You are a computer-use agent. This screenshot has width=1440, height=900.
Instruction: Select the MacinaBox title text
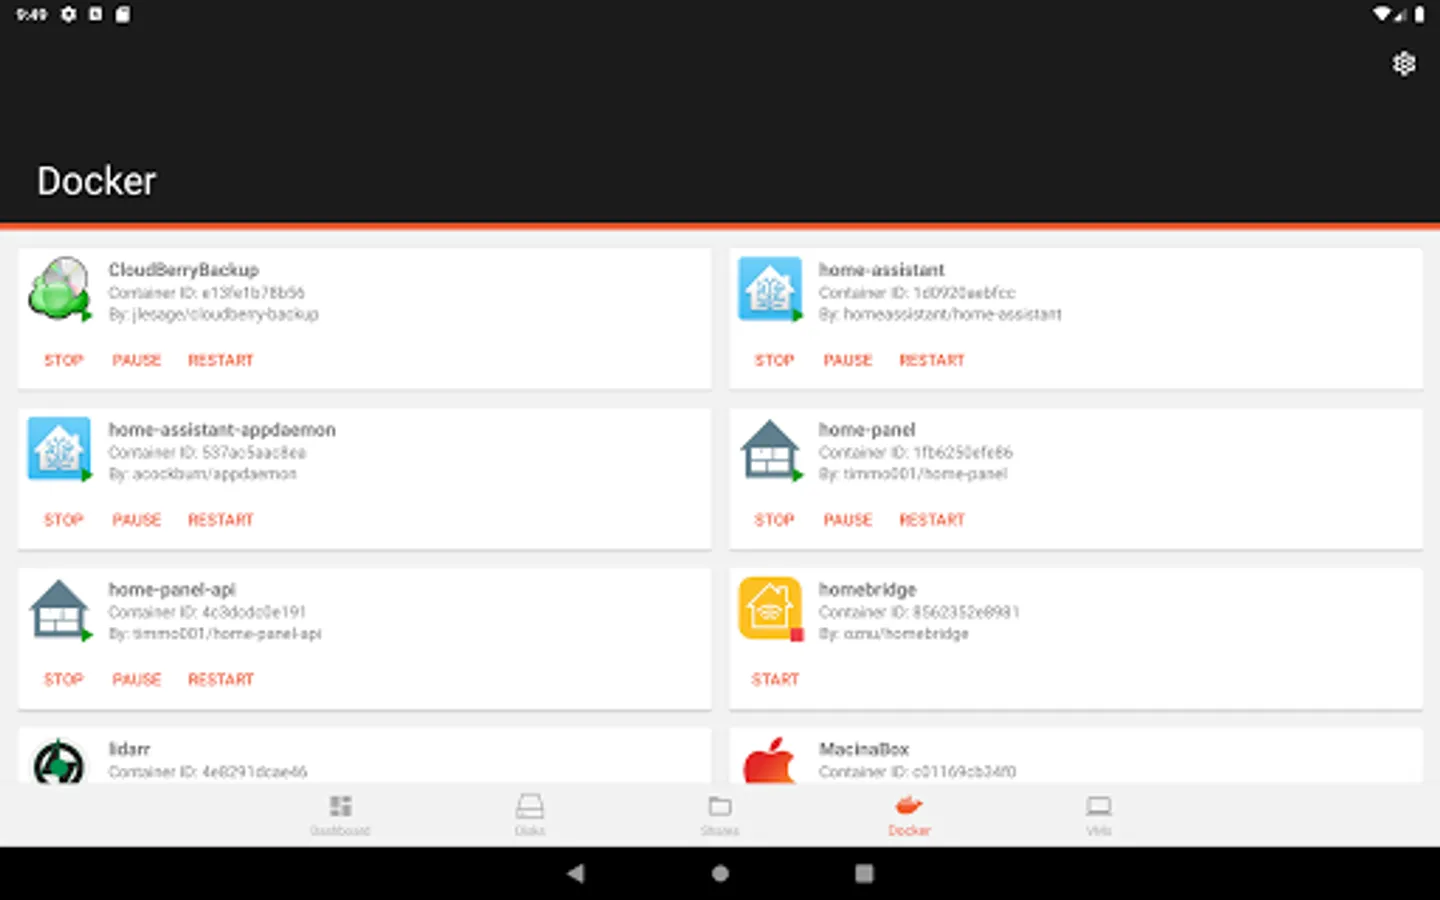[864, 749]
